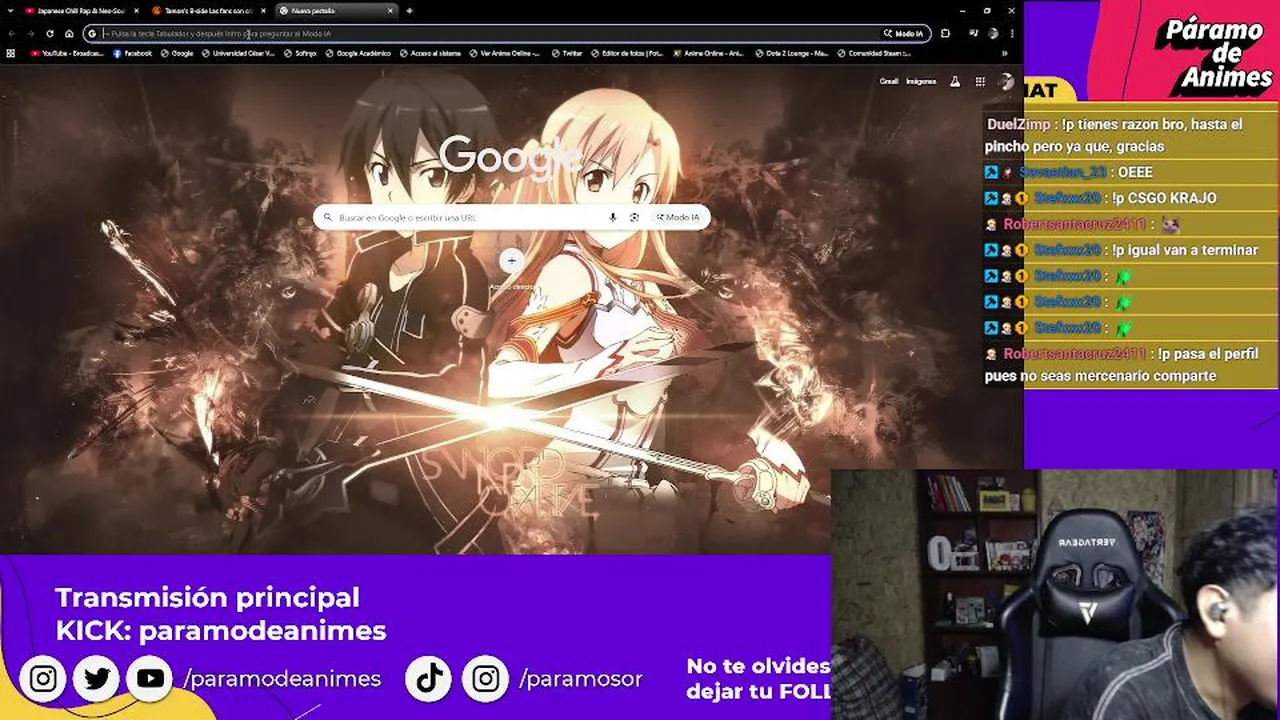Click the Instagram icon next to /paramosor
Image resolution: width=1280 pixels, height=720 pixels.
486,679
